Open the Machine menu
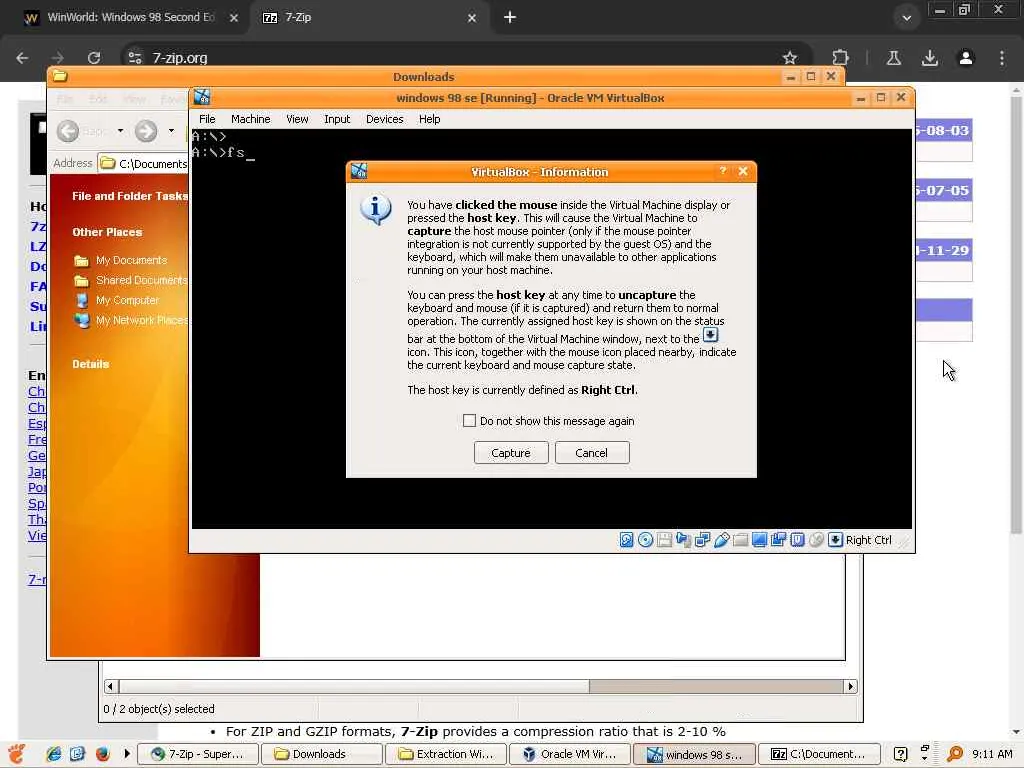This screenshot has height=768, width=1024. (250, 119)
